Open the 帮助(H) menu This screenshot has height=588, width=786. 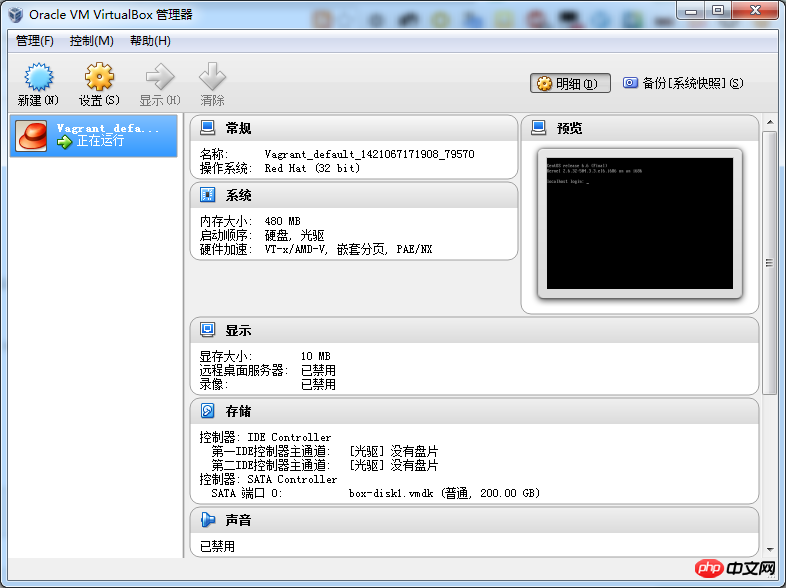150,41
